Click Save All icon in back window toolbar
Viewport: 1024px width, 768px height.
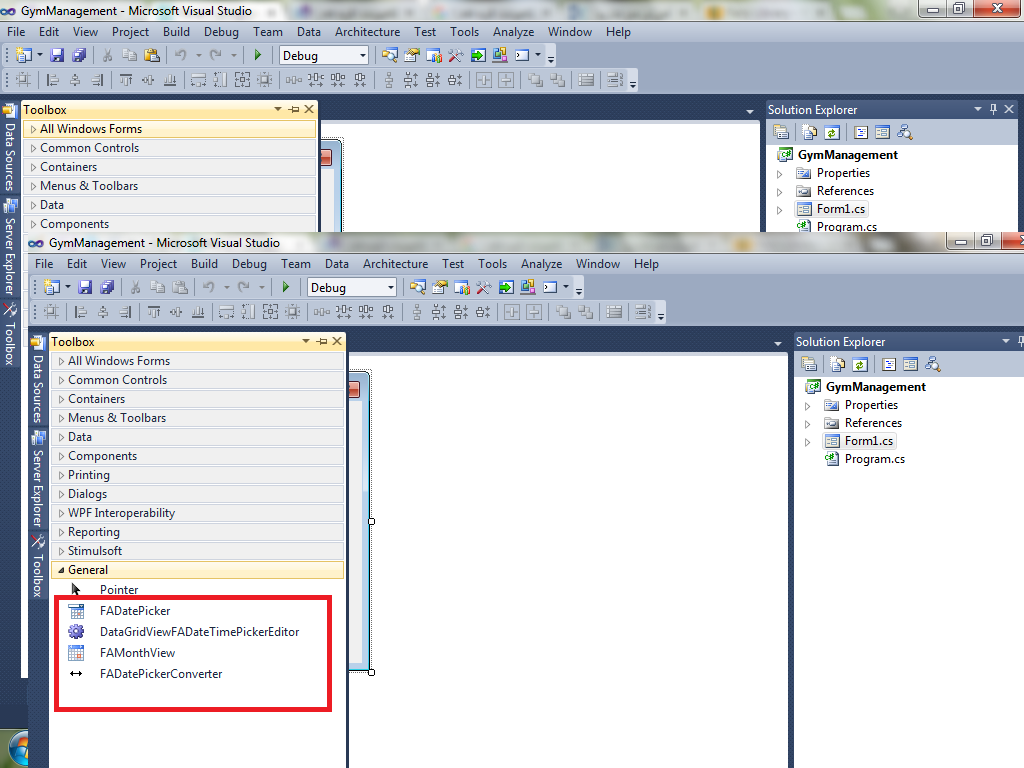coord(79,56)
